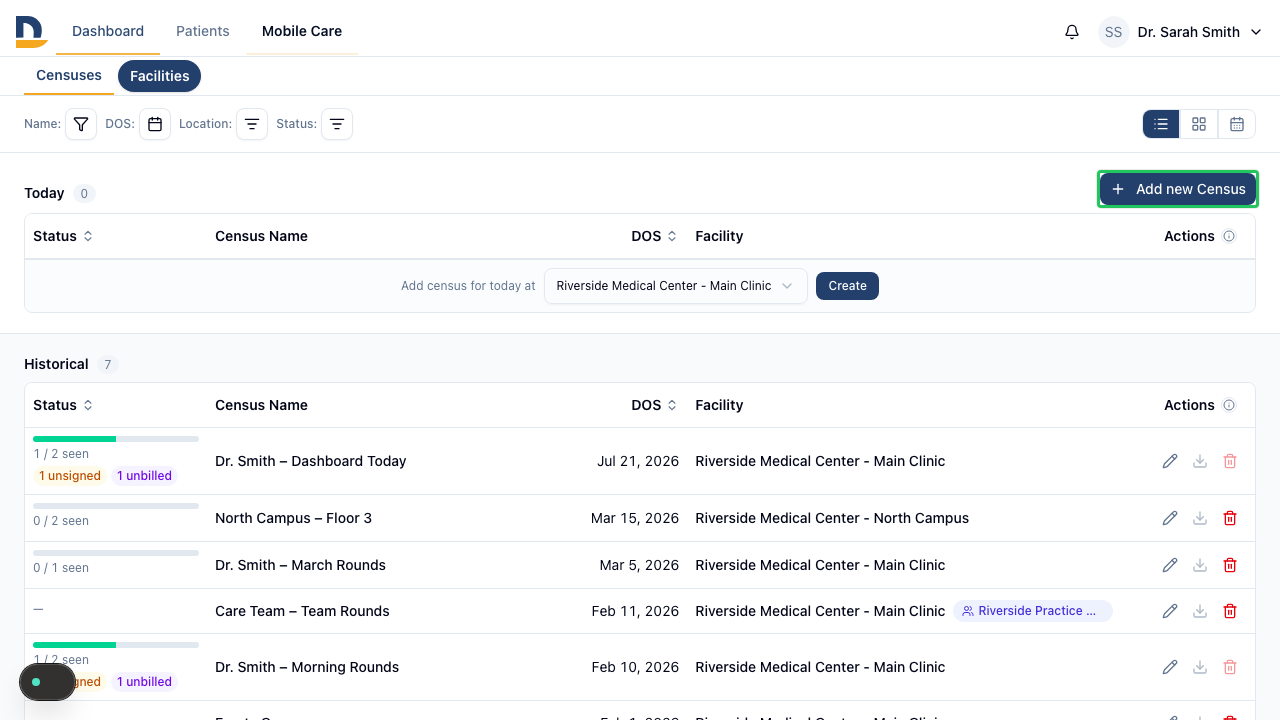Viewport: 1280px width, 720px height.
Task: Click the floating dark status widget
Action: tap(48, 682)
